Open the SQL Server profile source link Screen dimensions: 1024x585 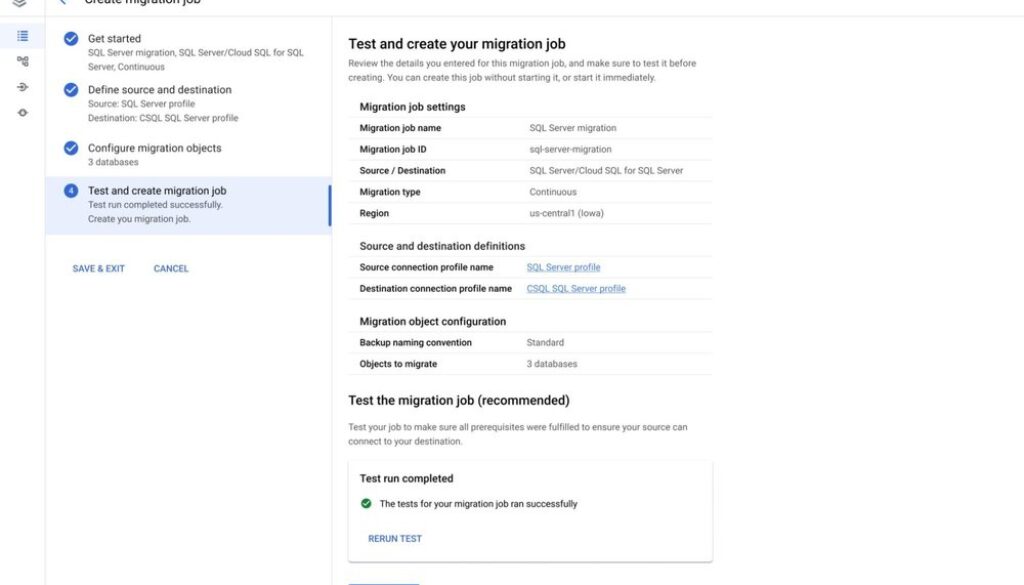(563, 268)
